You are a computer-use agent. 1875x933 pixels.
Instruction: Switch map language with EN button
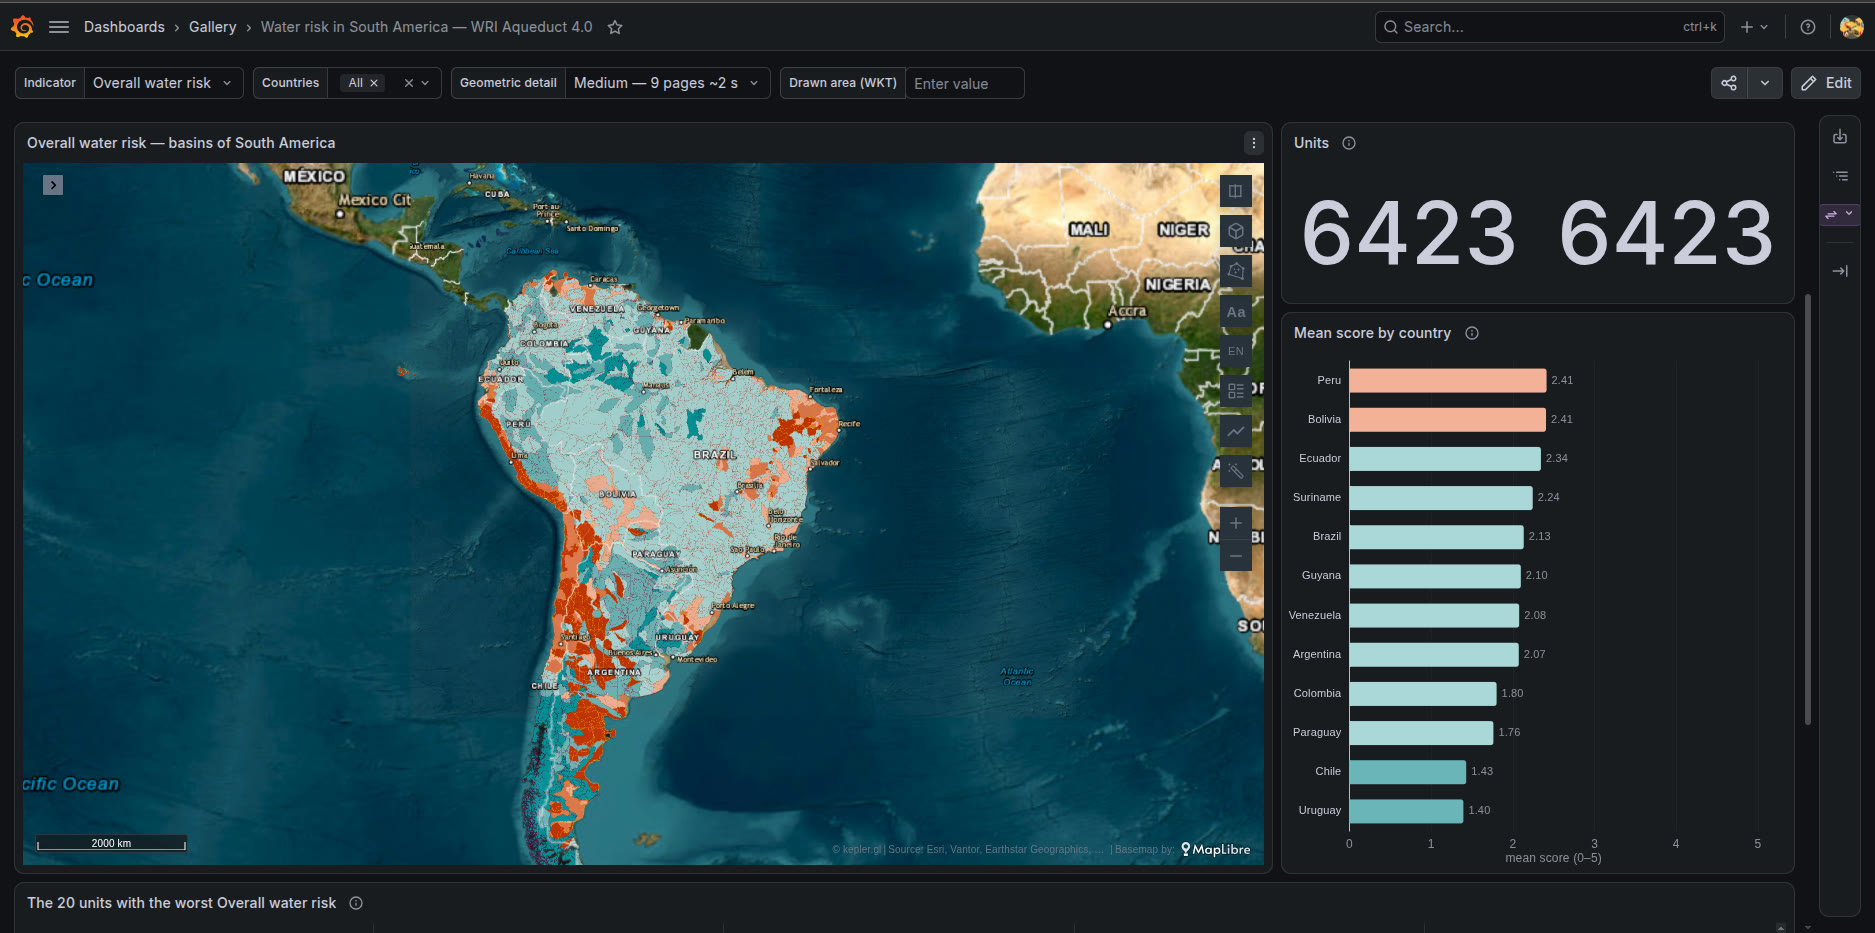click(1236, 351)
